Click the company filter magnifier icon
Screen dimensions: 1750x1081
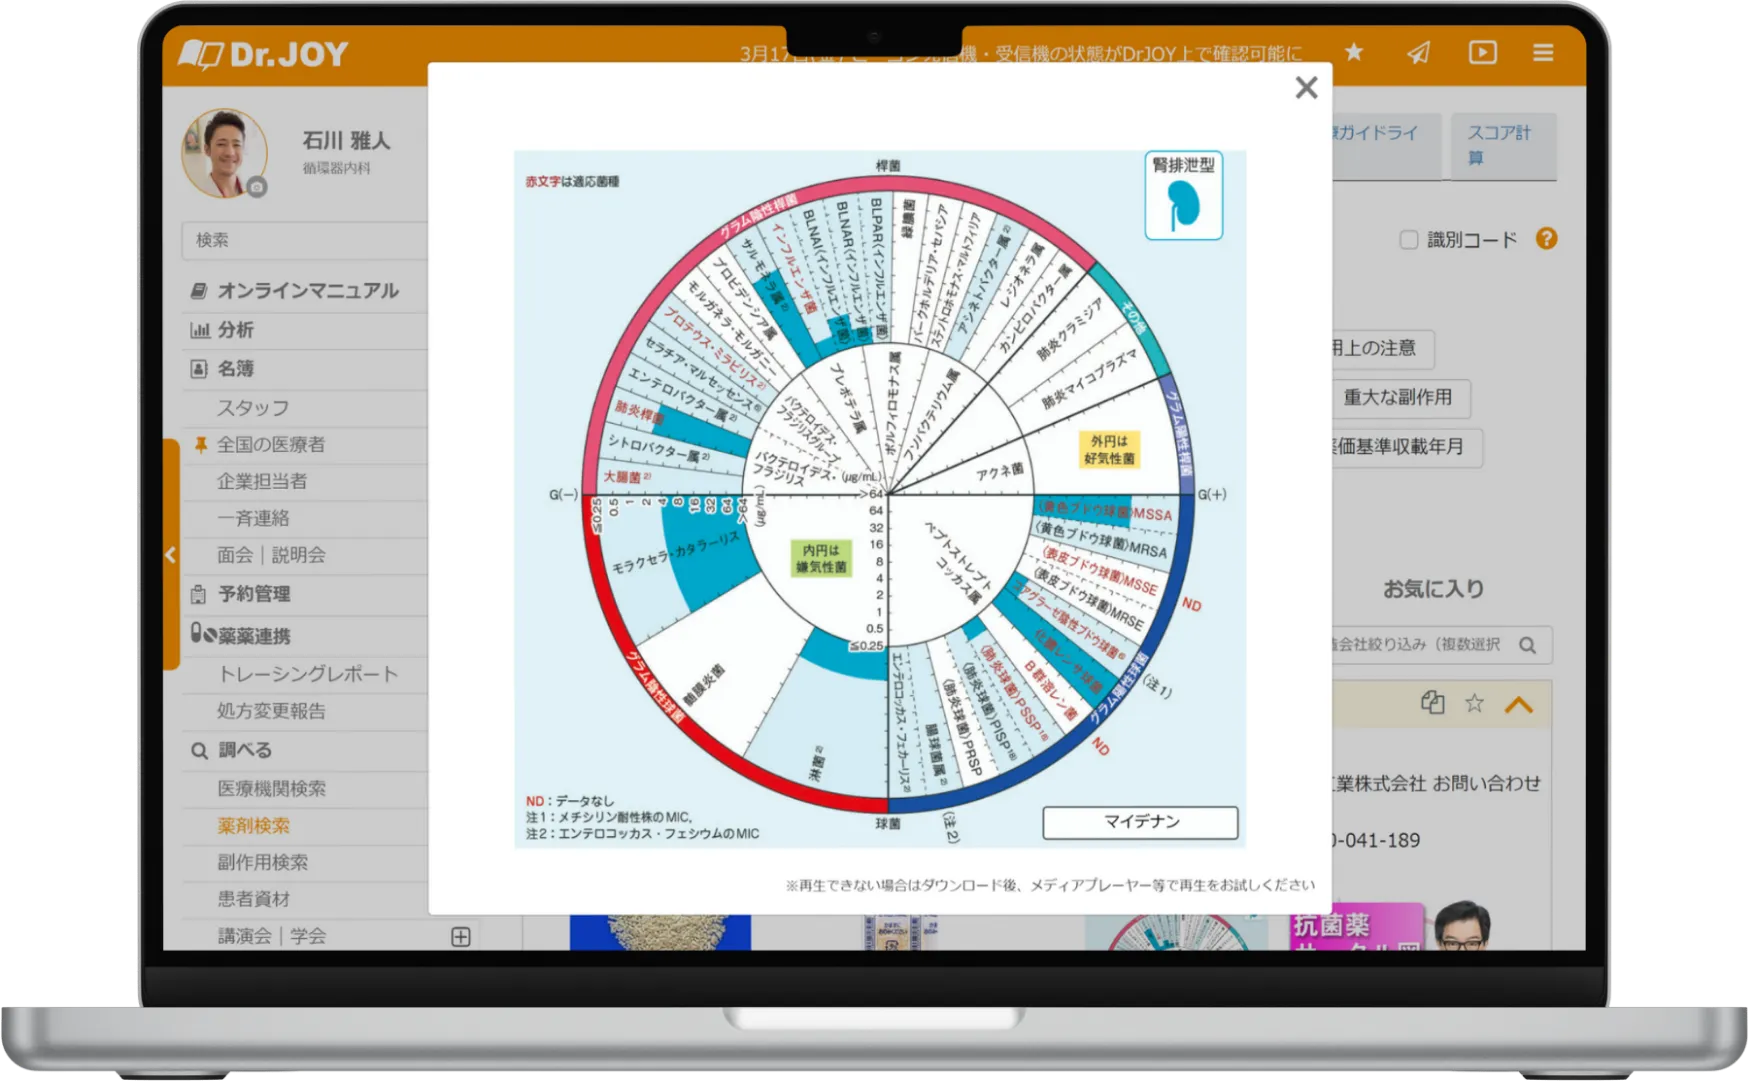[x=1527, y=645]
